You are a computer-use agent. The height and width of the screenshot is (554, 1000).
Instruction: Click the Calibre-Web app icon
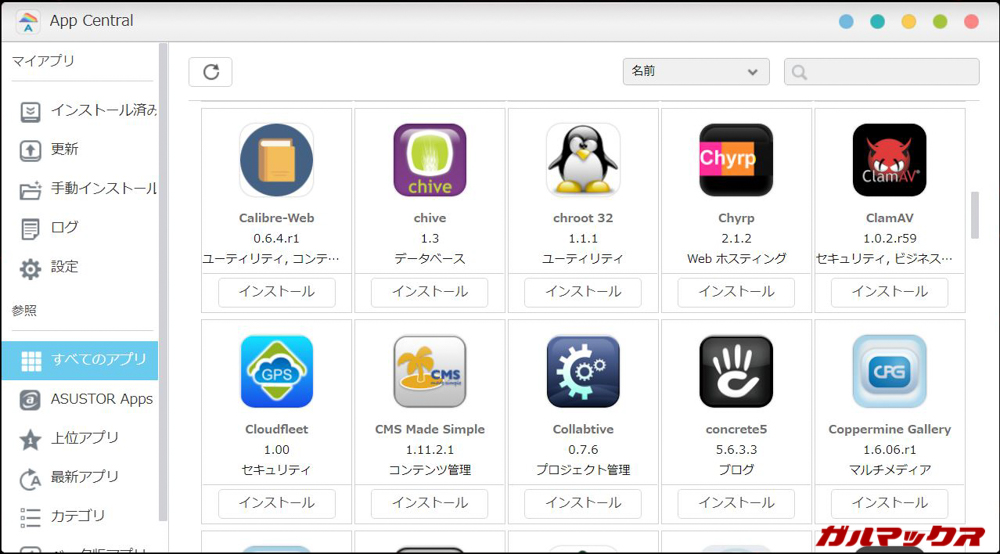pos(276,160)
